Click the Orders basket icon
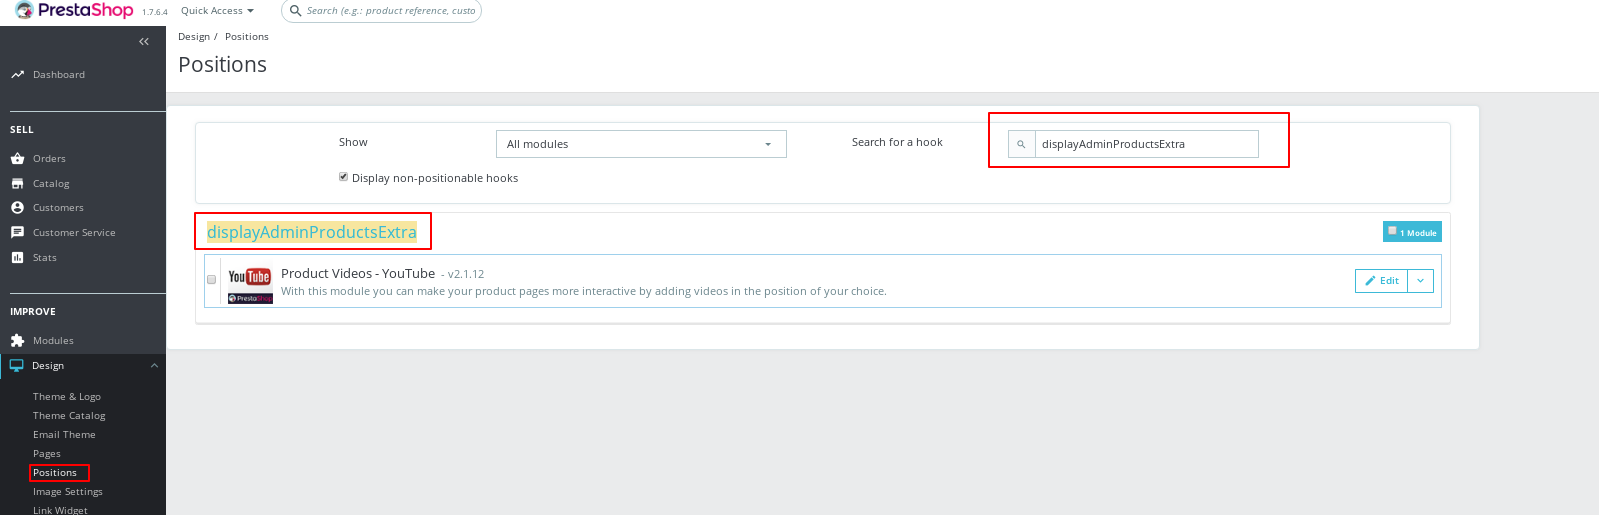Image resolution: width=1599 pixels, height=515 pixels. click(17, 158)
